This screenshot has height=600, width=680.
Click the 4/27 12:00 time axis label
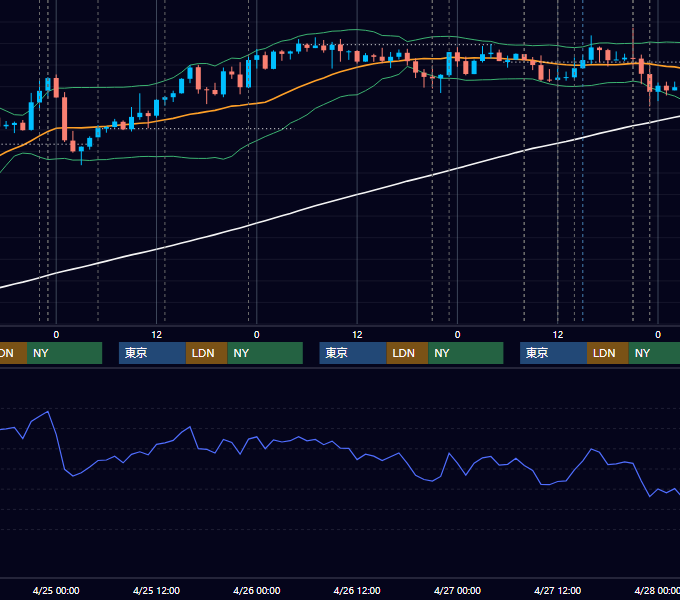558,590
